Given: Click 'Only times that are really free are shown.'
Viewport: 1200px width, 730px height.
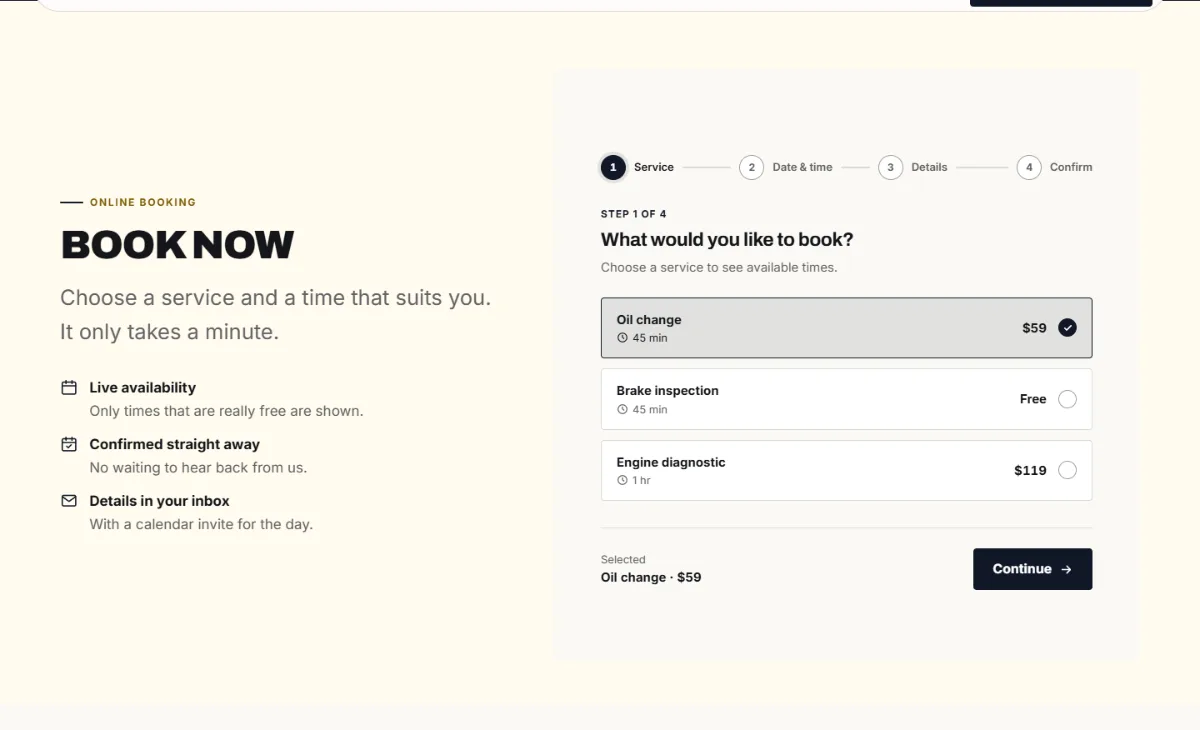Looking at the screenshot, I should click(226, 411).
